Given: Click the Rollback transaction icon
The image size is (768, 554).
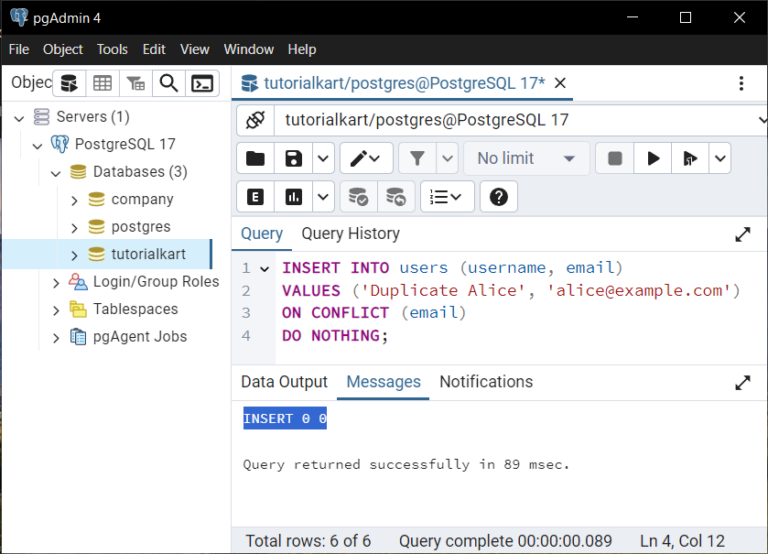Looking at the screenshot, I should pyautogui.click(x=396, y=197).
